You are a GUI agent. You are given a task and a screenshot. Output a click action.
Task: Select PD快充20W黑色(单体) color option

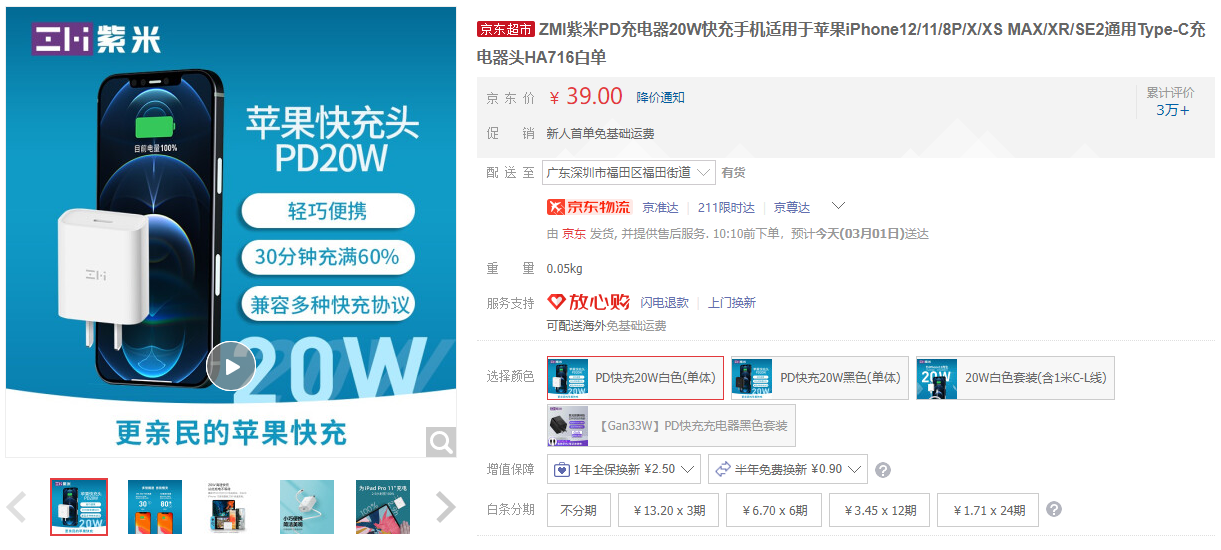[x=820, y=378]
